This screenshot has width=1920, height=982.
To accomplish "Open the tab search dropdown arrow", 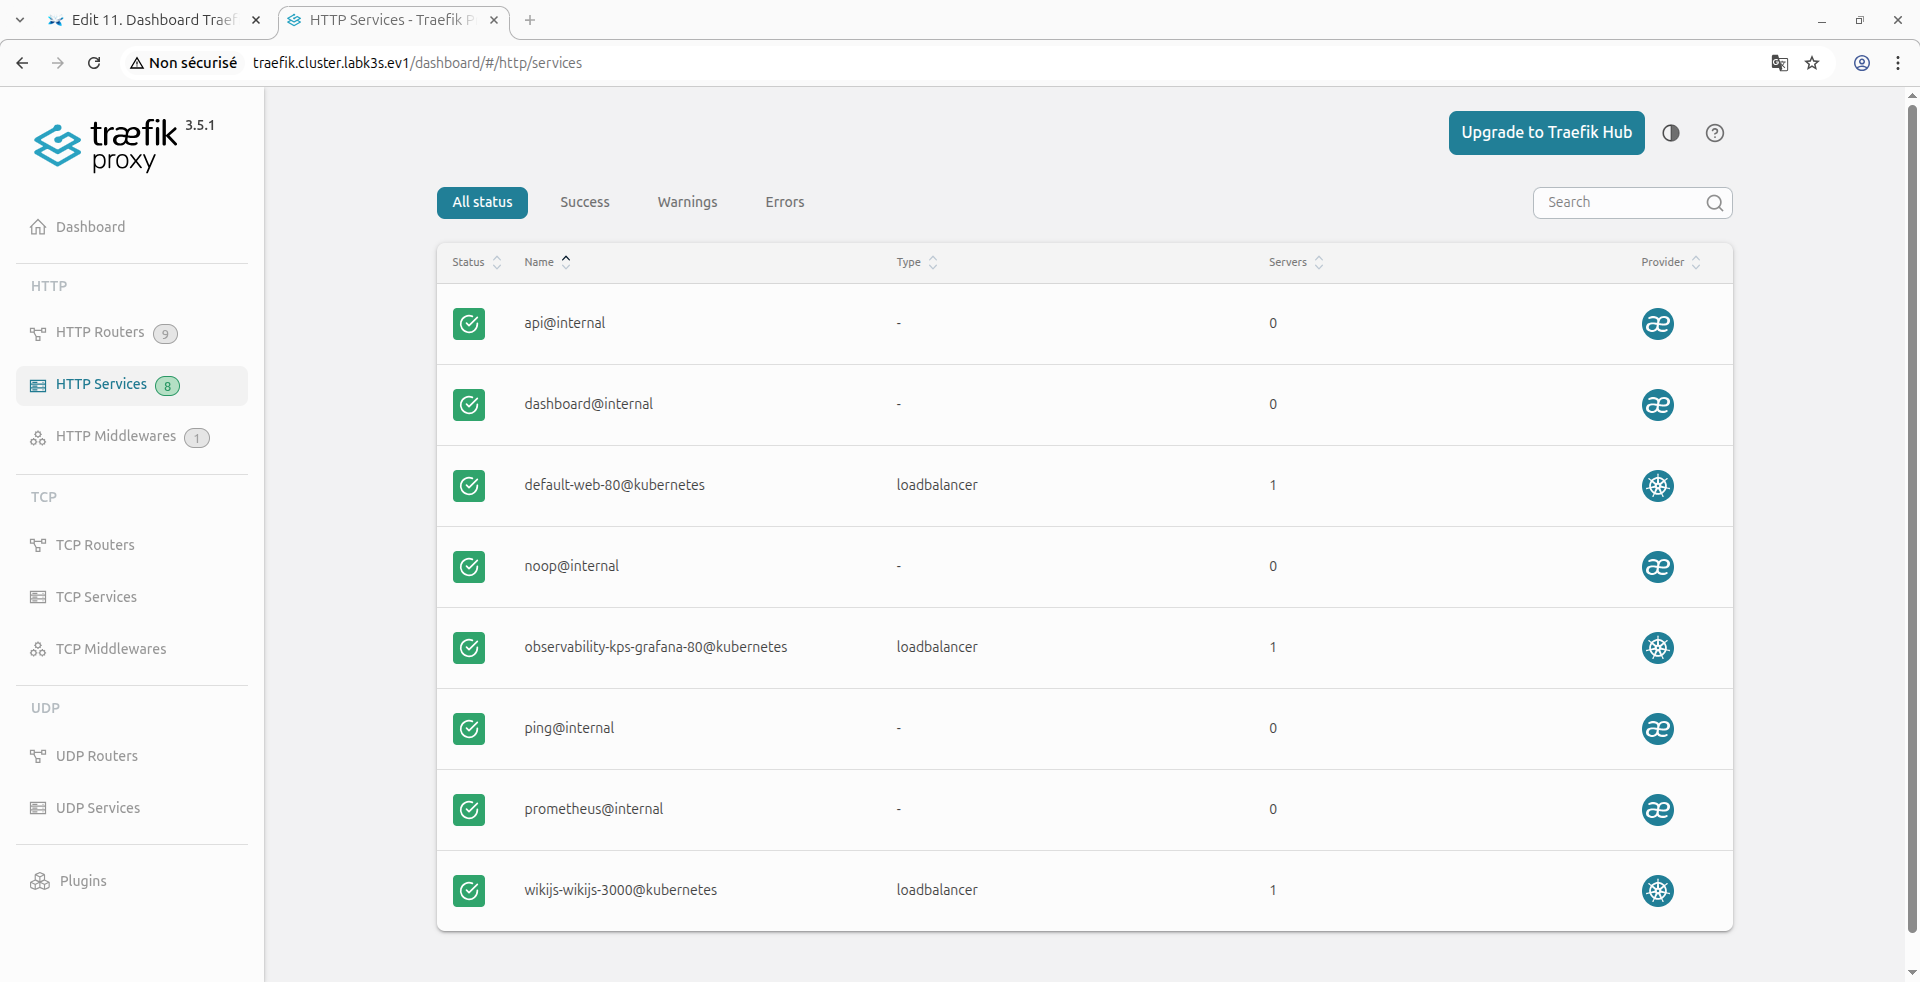I will 20,20.
